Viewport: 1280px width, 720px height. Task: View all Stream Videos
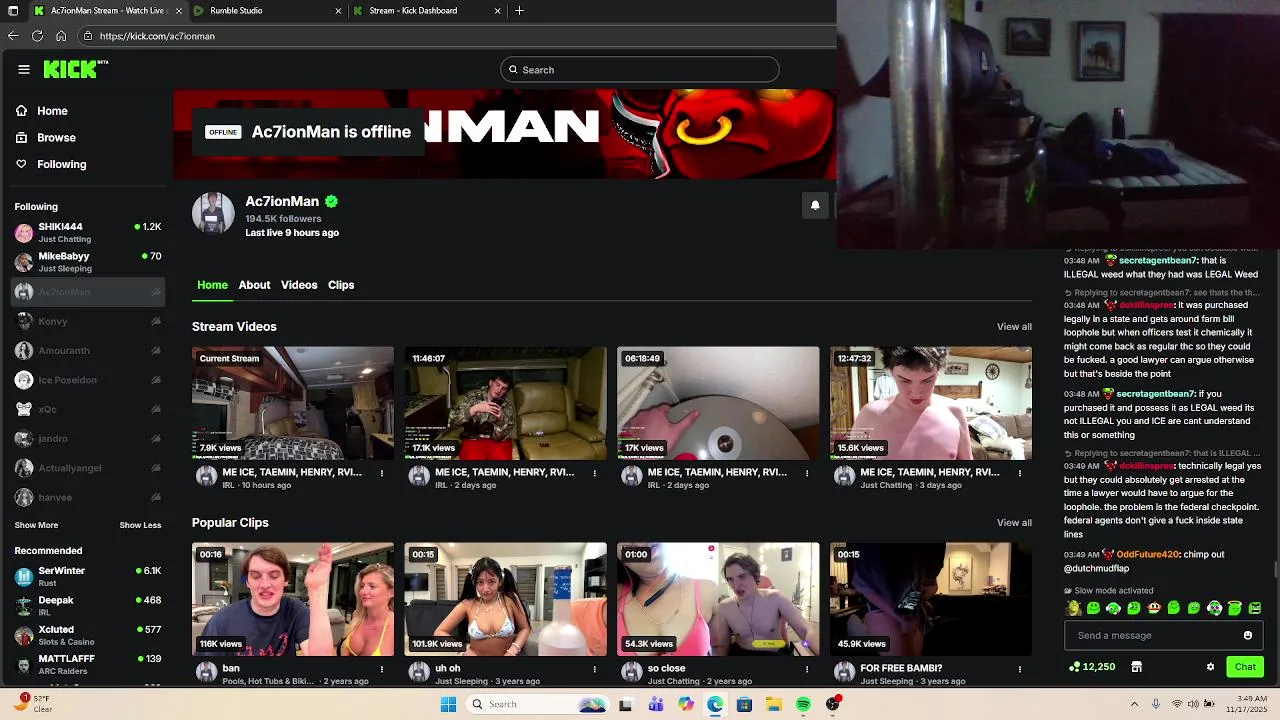tap(1014, 327)
